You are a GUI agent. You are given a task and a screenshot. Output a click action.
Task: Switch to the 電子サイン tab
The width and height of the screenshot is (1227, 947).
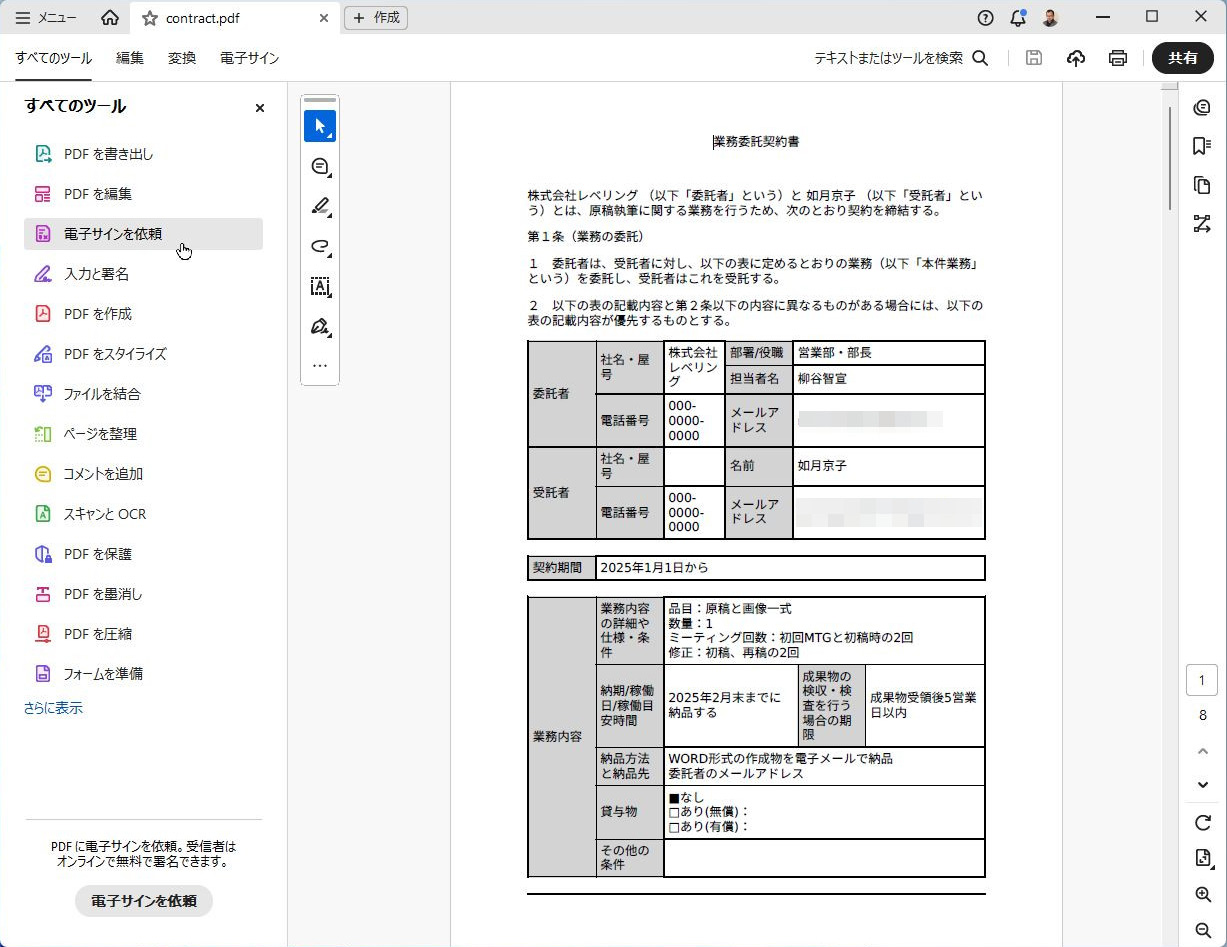coord(250,58)
